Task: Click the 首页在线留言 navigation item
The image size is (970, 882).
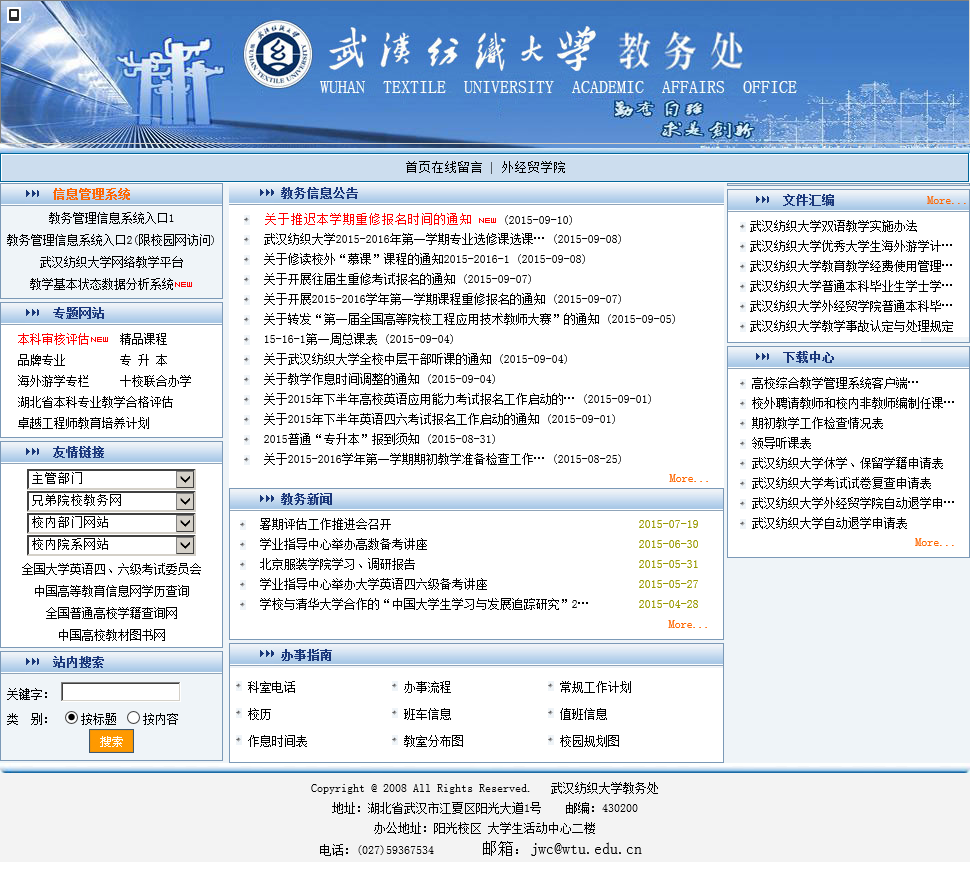Action: (x=444, y=167)
